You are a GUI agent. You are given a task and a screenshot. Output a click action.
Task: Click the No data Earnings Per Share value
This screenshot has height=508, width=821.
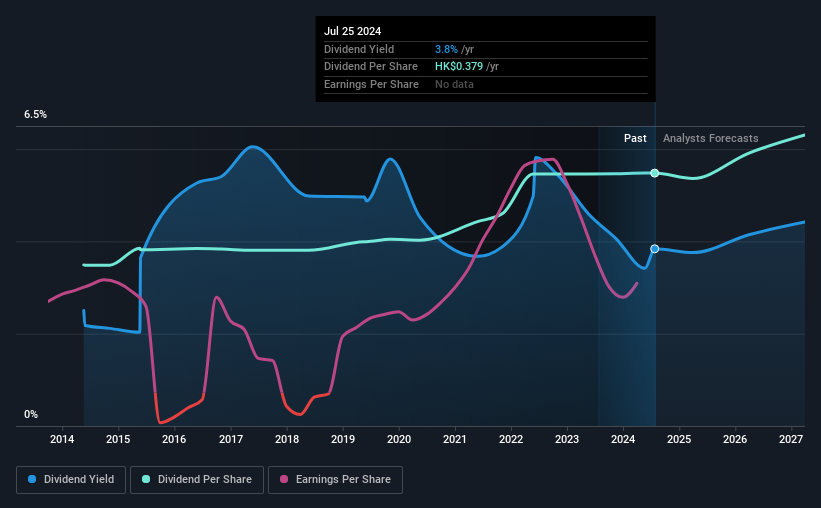pyautogui.click(x=454, y=84)
